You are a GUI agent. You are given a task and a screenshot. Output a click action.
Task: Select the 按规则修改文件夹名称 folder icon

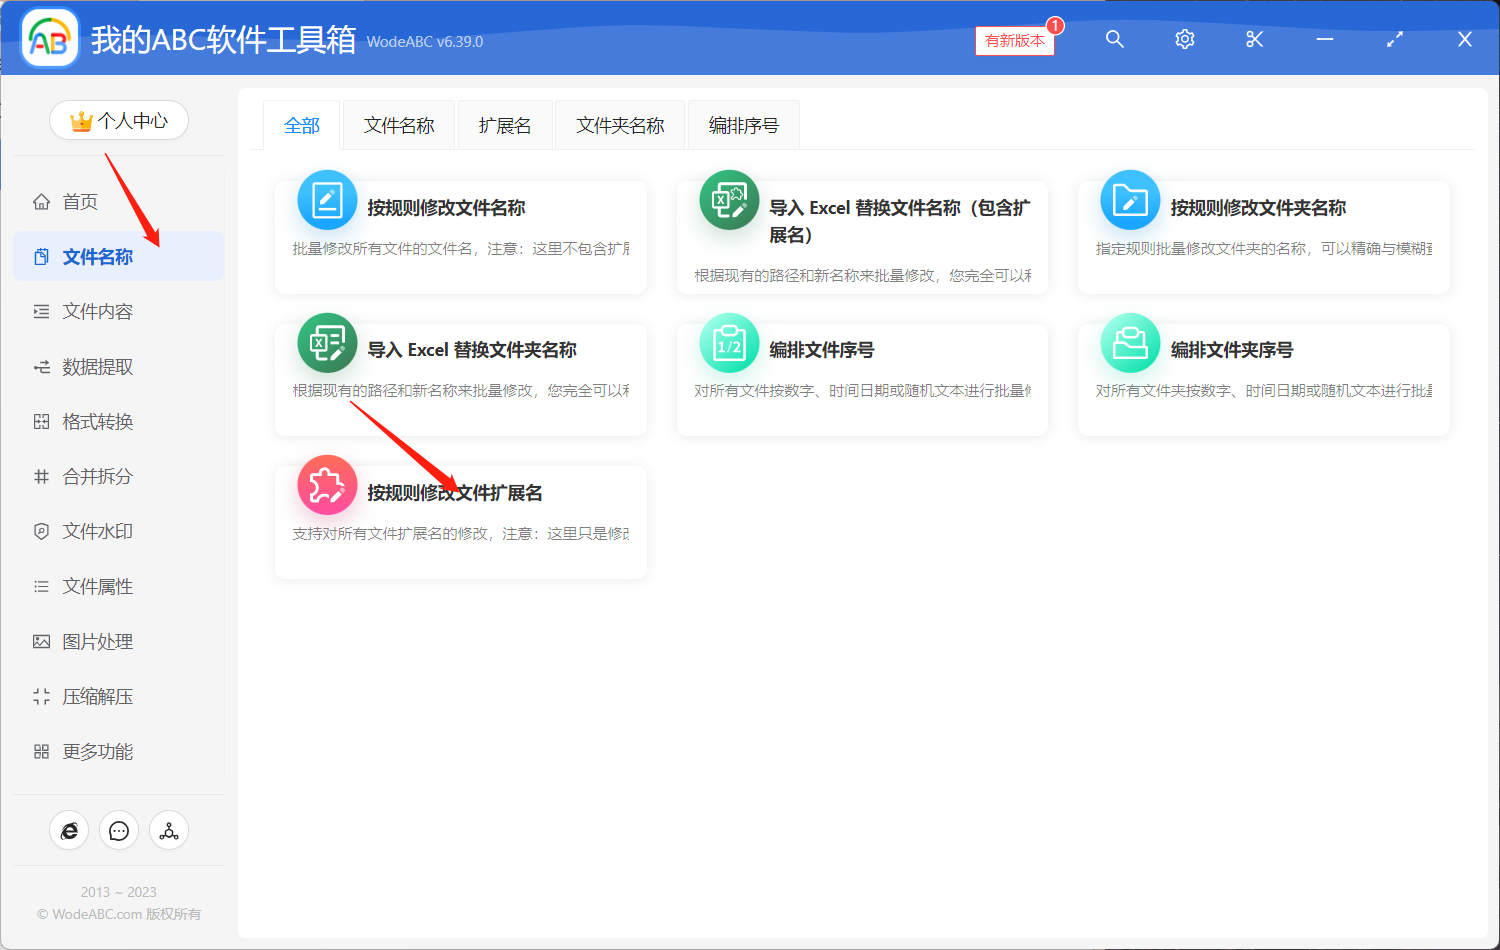(x=1129, y=200)
